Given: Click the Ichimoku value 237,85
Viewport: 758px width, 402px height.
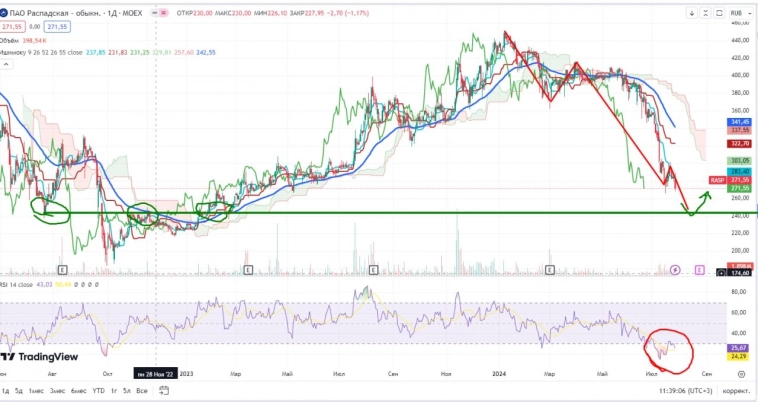Looking at the screenshot, I should tap(95, 52).
